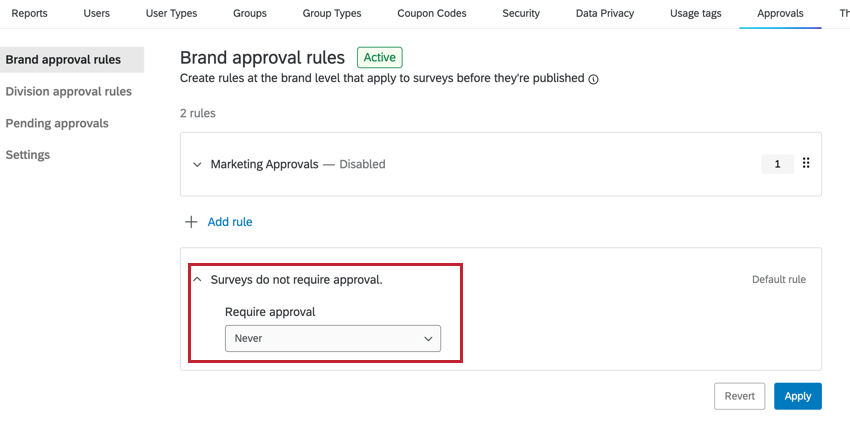Screen dimensions: 850x425
Task: Switch to the Reports tab
Action: (x=29, y=14)
